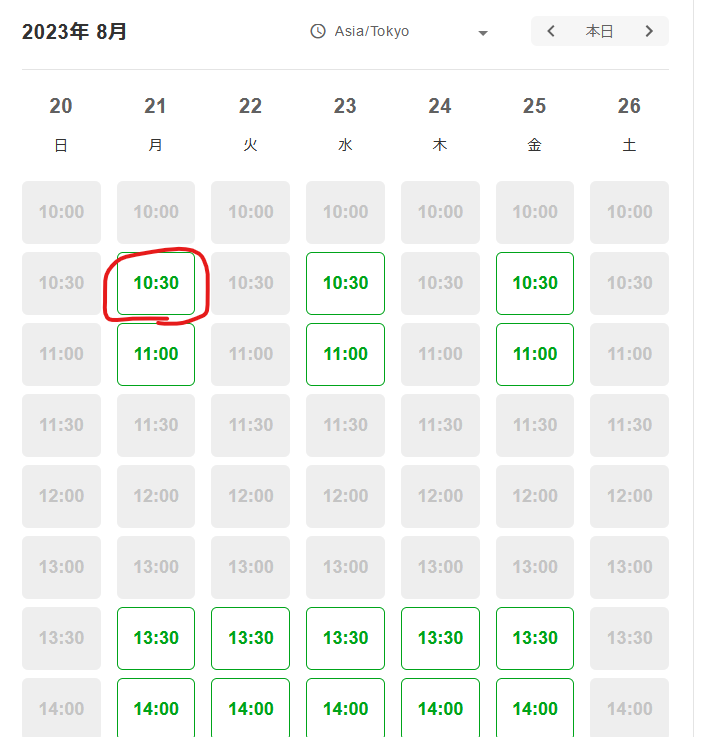Jump to today with 本日 button
Screen dimensions: 709x737
point(599,31)
